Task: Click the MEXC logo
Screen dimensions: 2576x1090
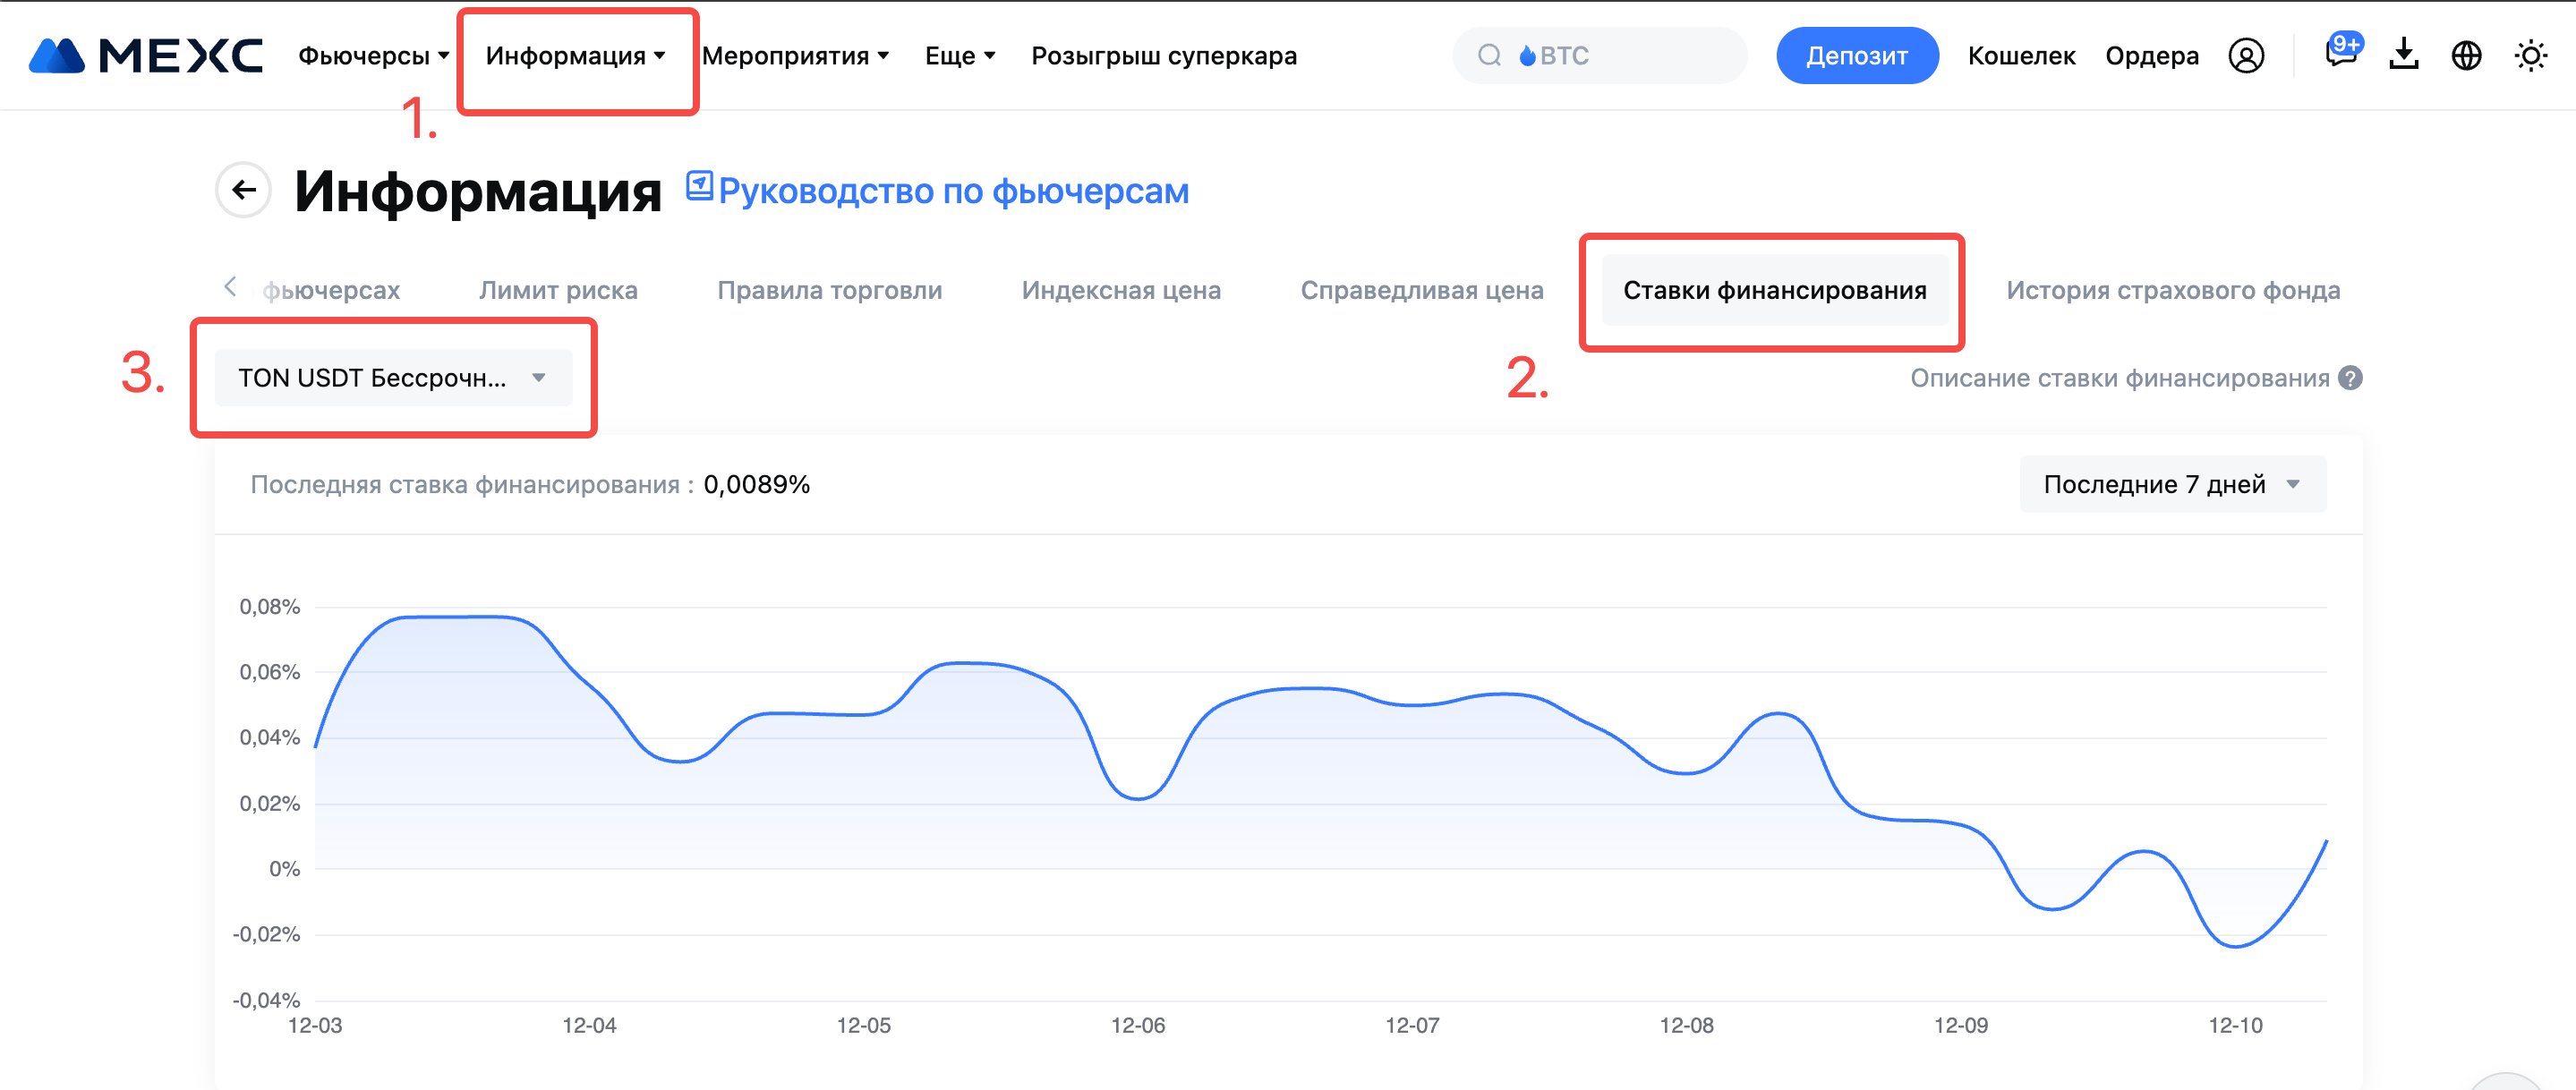Action: pos(146,56)
